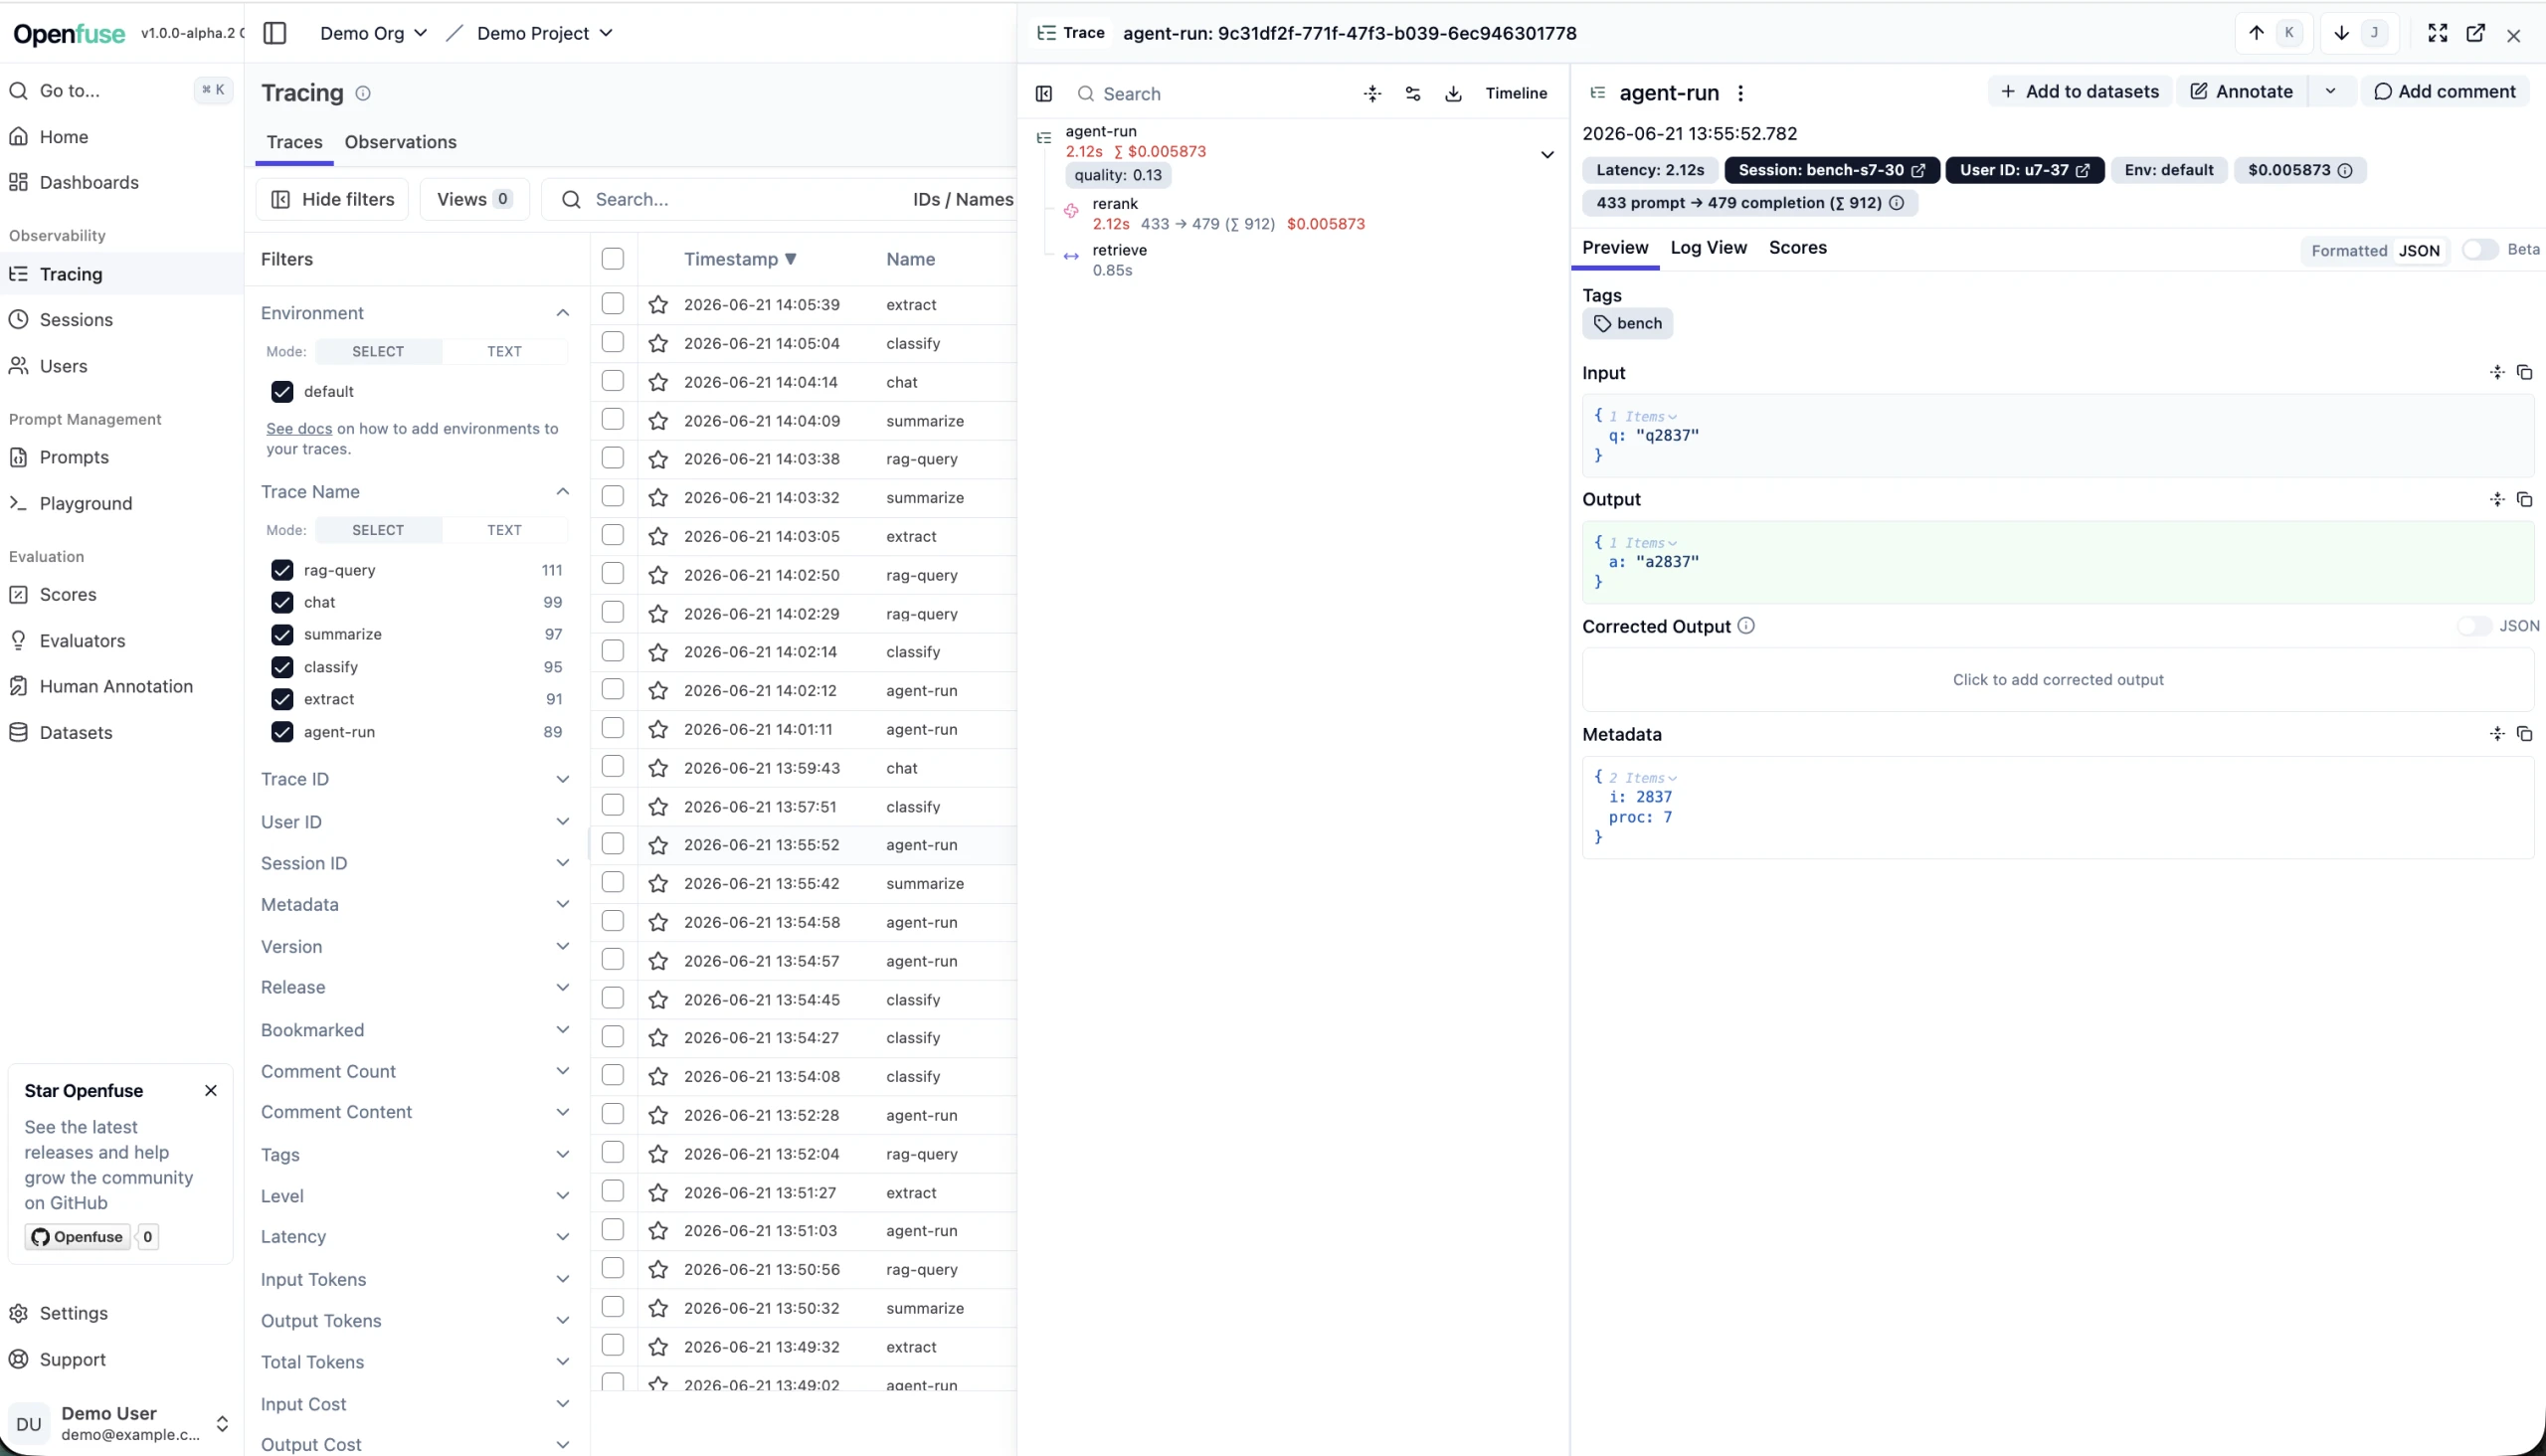Toggle Corrected Output JSON switch
Viewport: 2546px width, 1456px height.
[2474, 626]
